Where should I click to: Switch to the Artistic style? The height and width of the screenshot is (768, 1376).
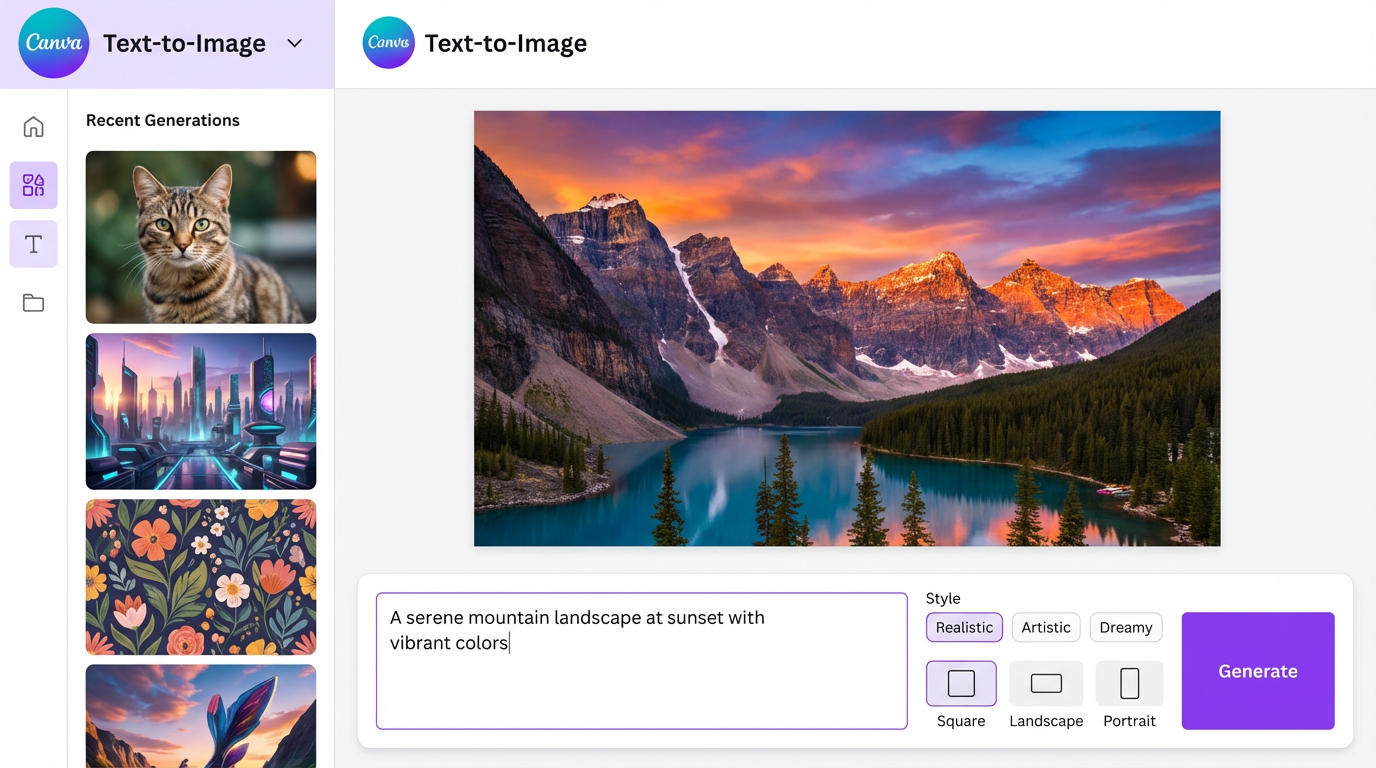[1045, 627]
